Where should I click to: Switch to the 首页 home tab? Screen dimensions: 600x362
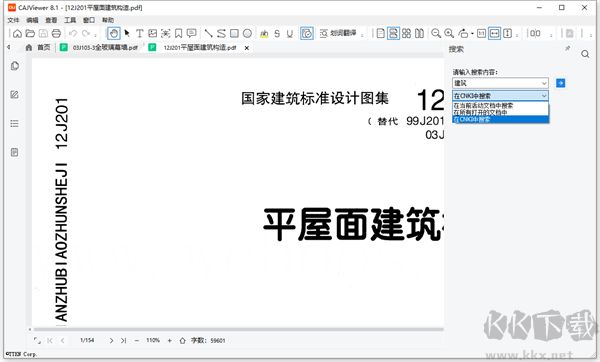pos(38,47)
